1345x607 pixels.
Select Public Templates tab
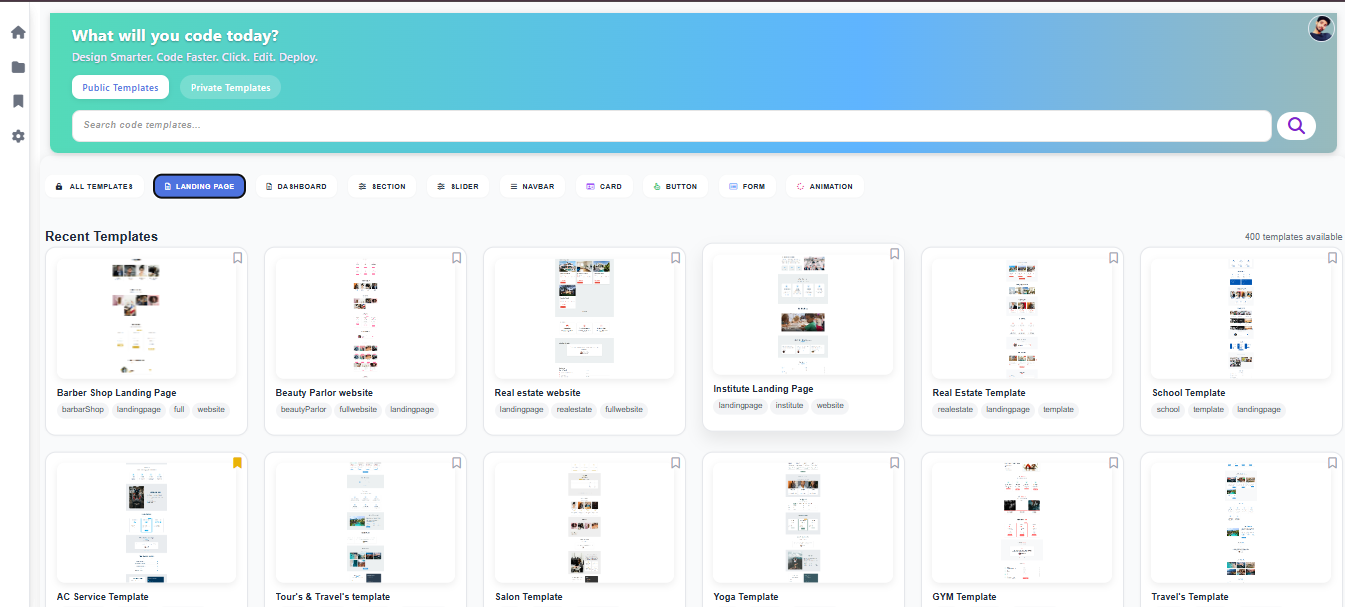120,88
